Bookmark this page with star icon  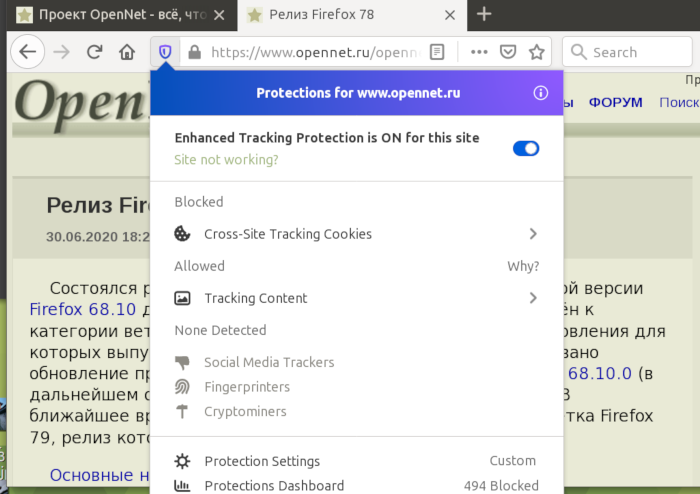click(x=537, y=52)
